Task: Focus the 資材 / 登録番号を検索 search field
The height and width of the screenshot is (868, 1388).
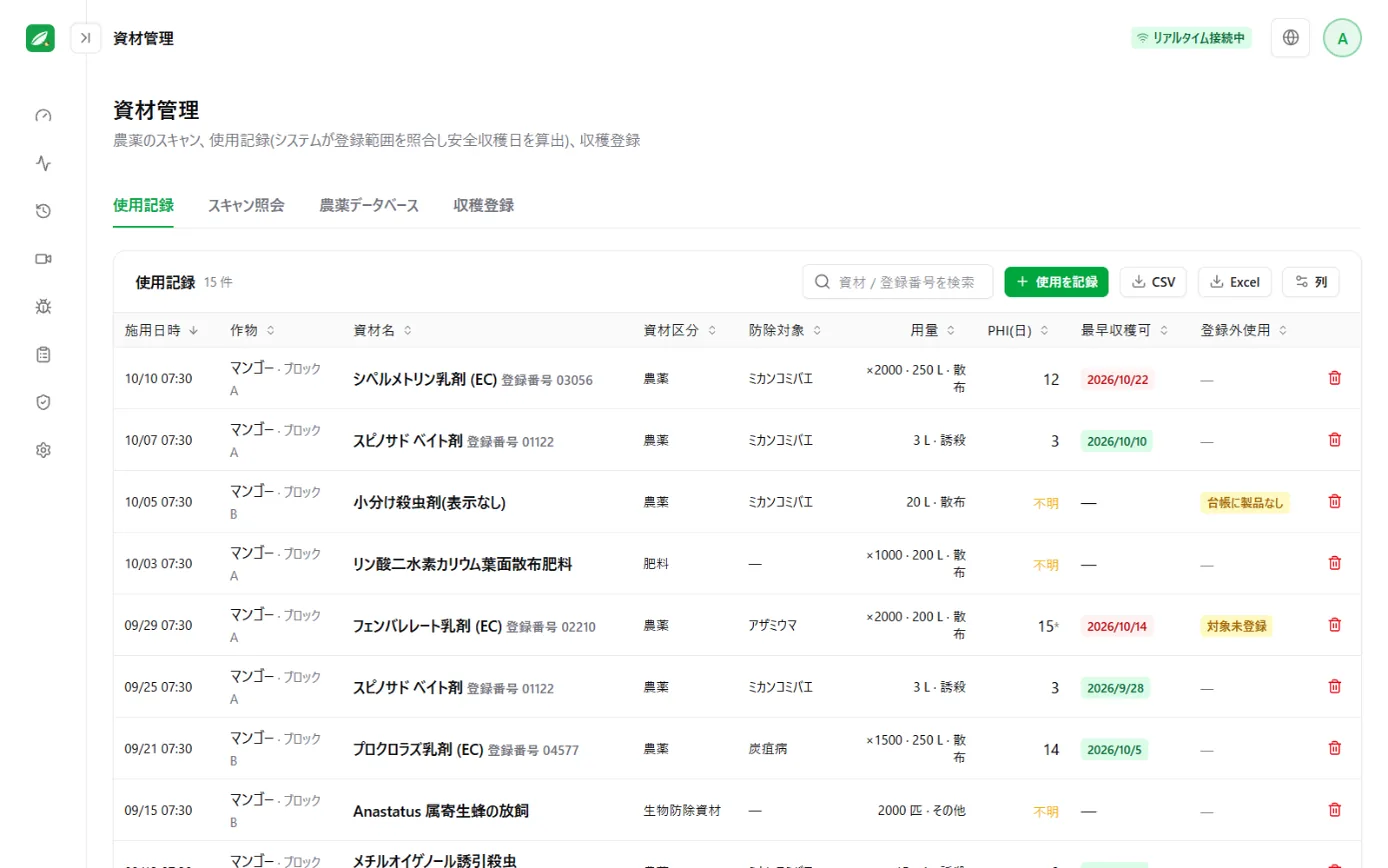Action: 898,282
